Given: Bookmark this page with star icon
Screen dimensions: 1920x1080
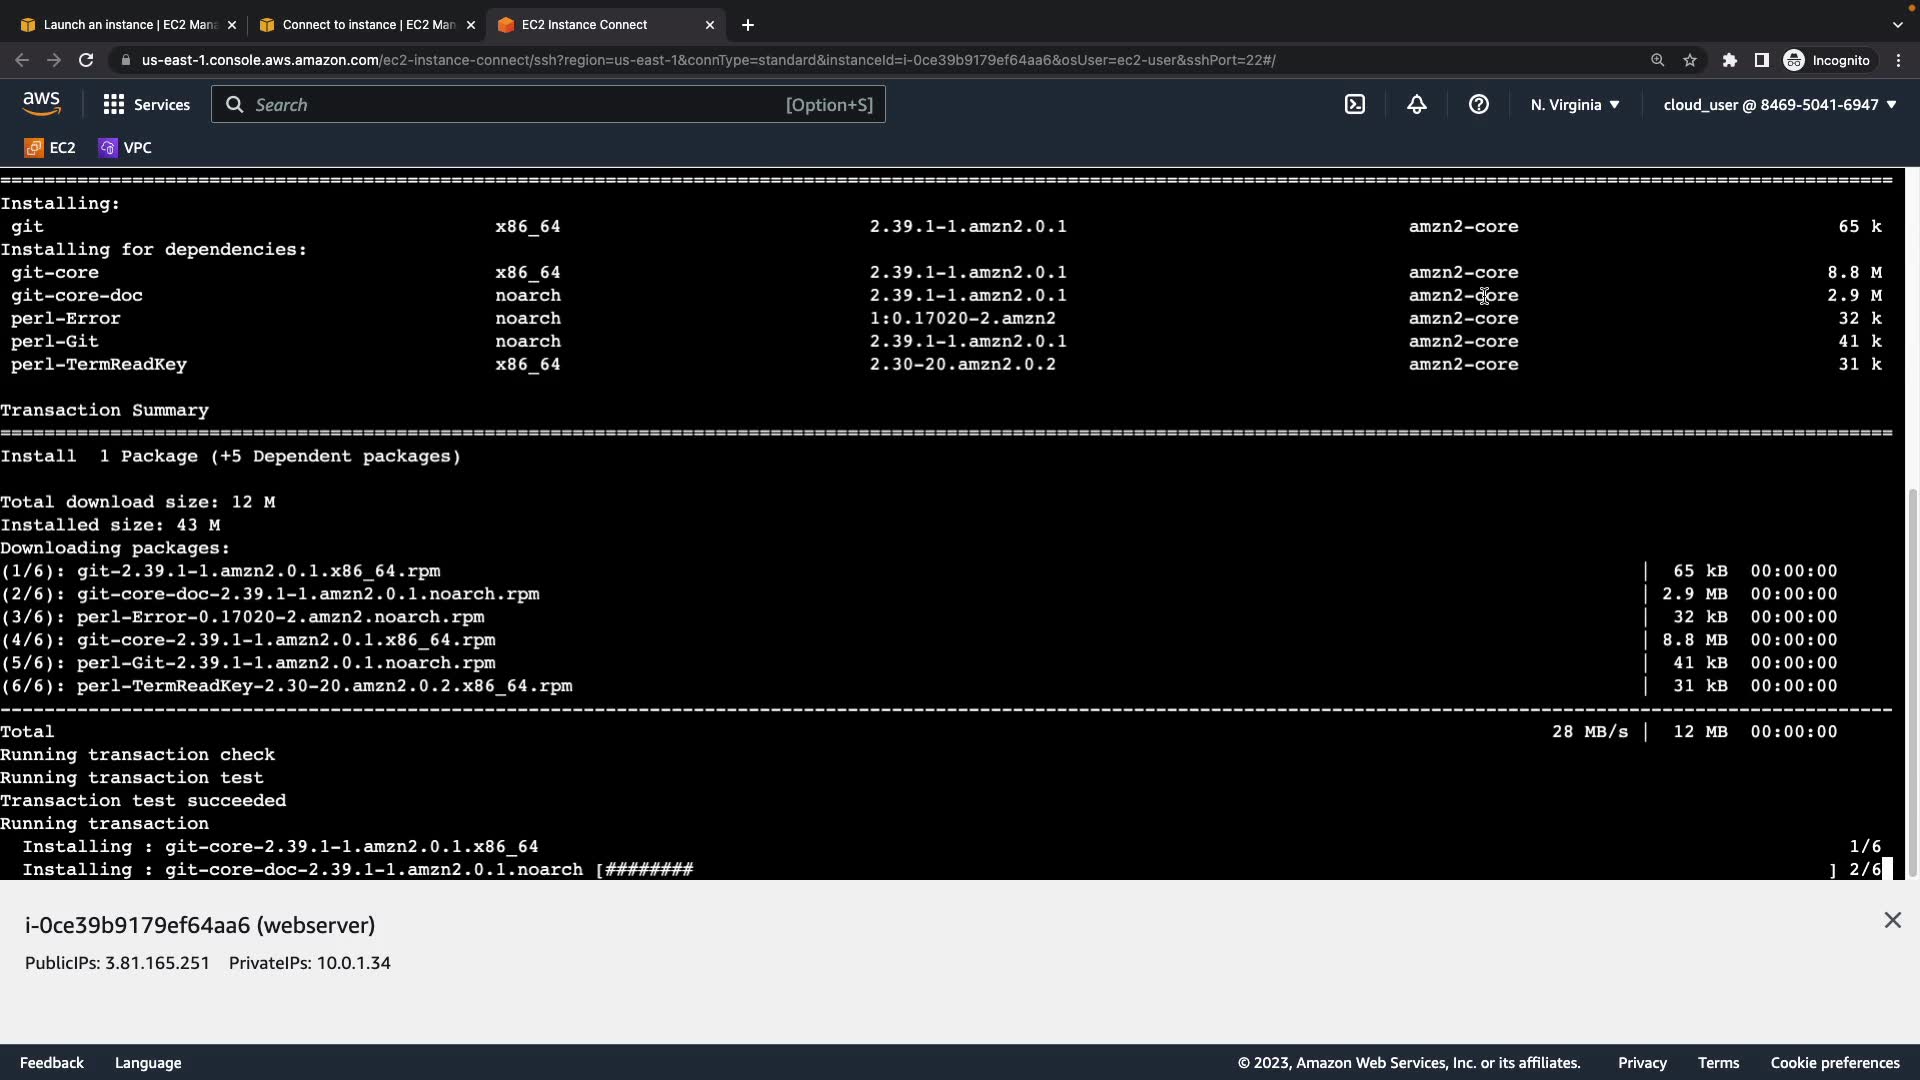Looking at the screenshot, I should pyautogui.click(x=1690, y=60).
